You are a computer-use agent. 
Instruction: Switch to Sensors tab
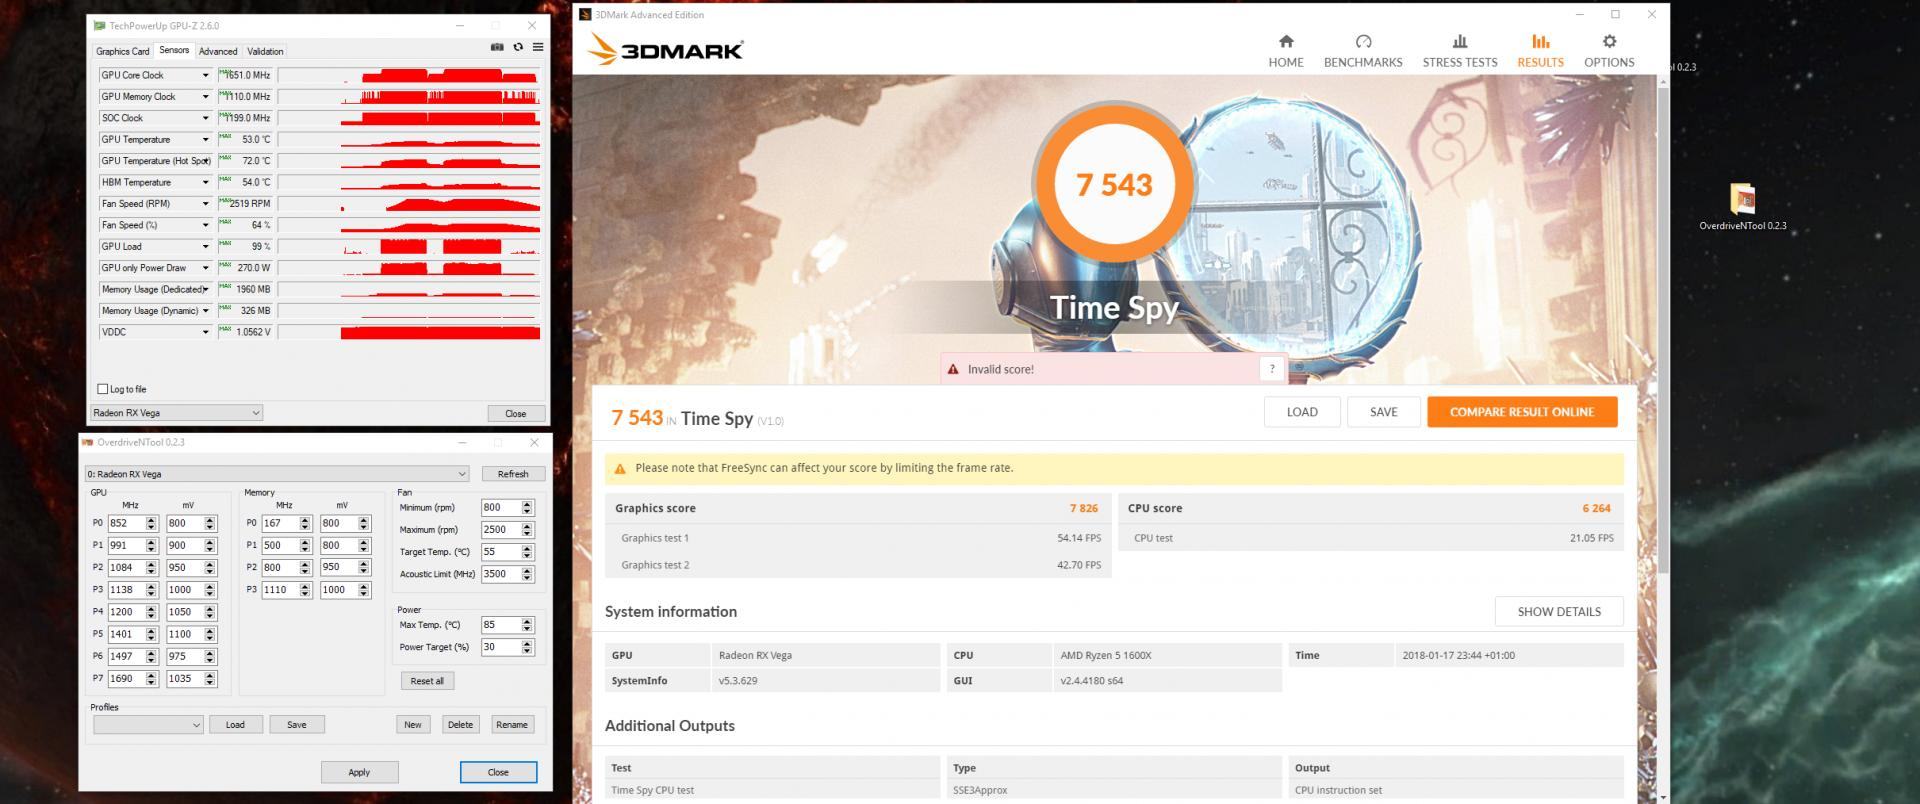174,50
